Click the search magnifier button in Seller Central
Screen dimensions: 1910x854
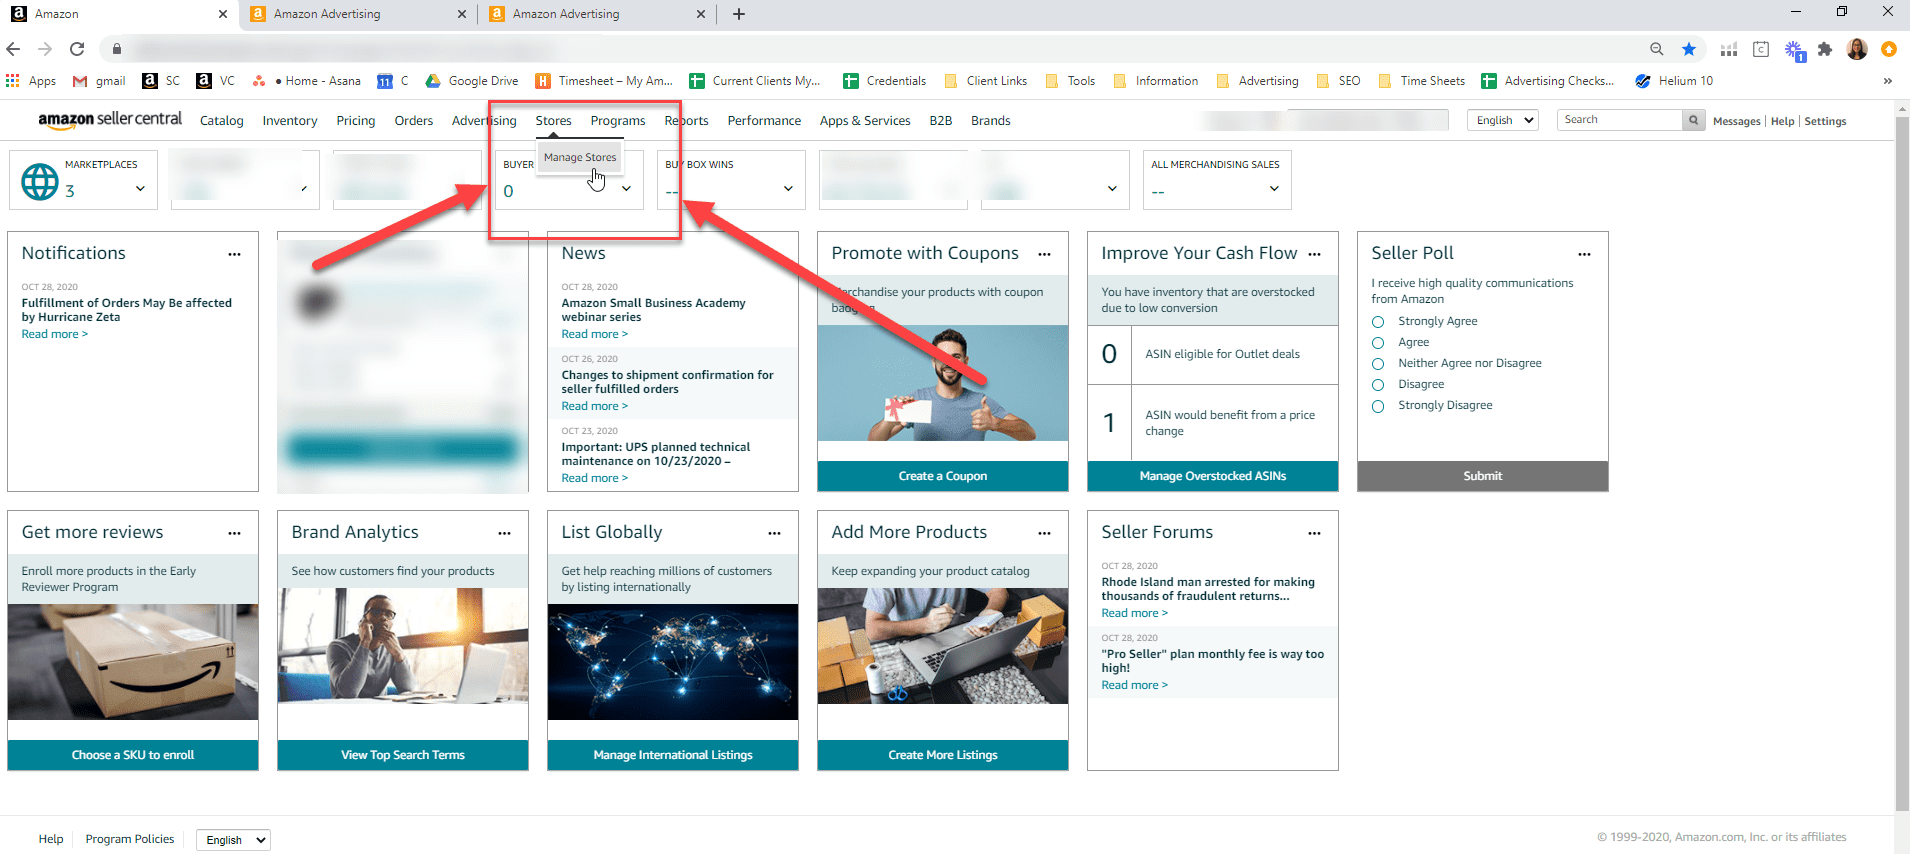(x=1693, y=120)
